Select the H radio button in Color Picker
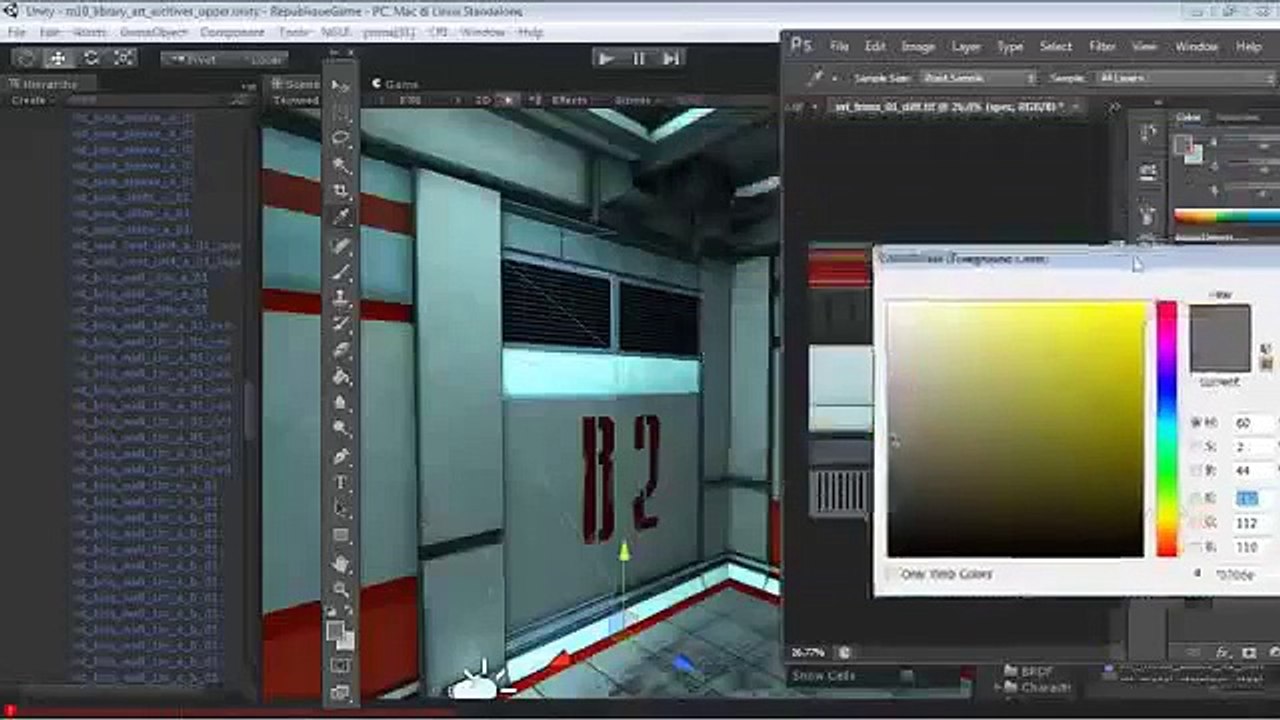The height and width of the screenshot is (720, 1280). coord(1197,423)
